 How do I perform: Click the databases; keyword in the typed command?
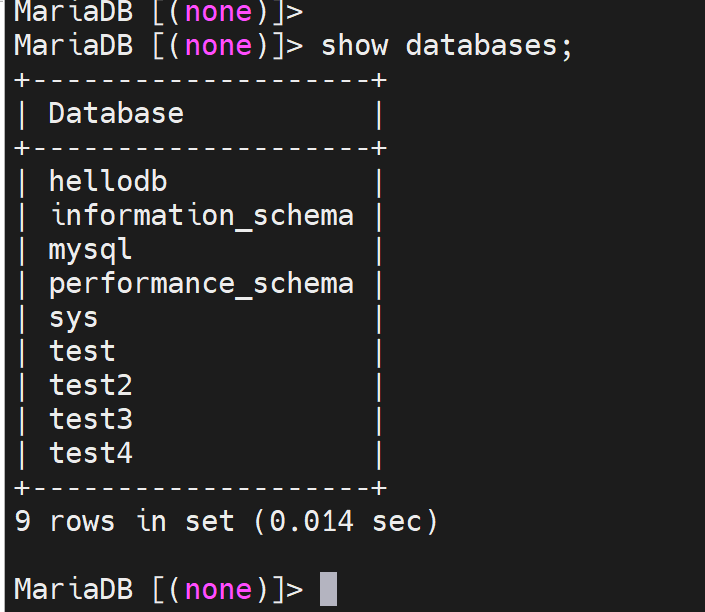(489, 46)
